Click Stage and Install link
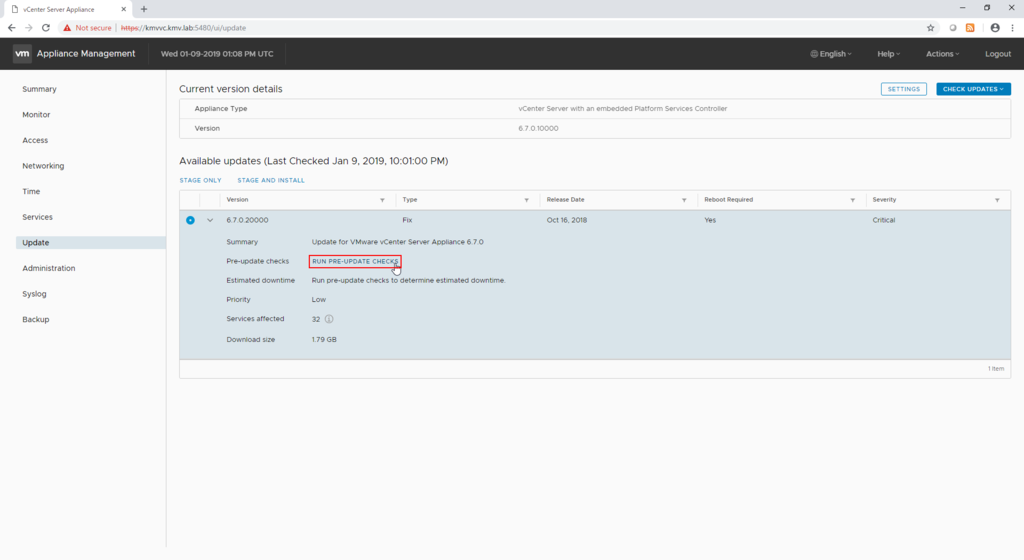The height and width of the screenshot is (560, 1024). point(271,180)
